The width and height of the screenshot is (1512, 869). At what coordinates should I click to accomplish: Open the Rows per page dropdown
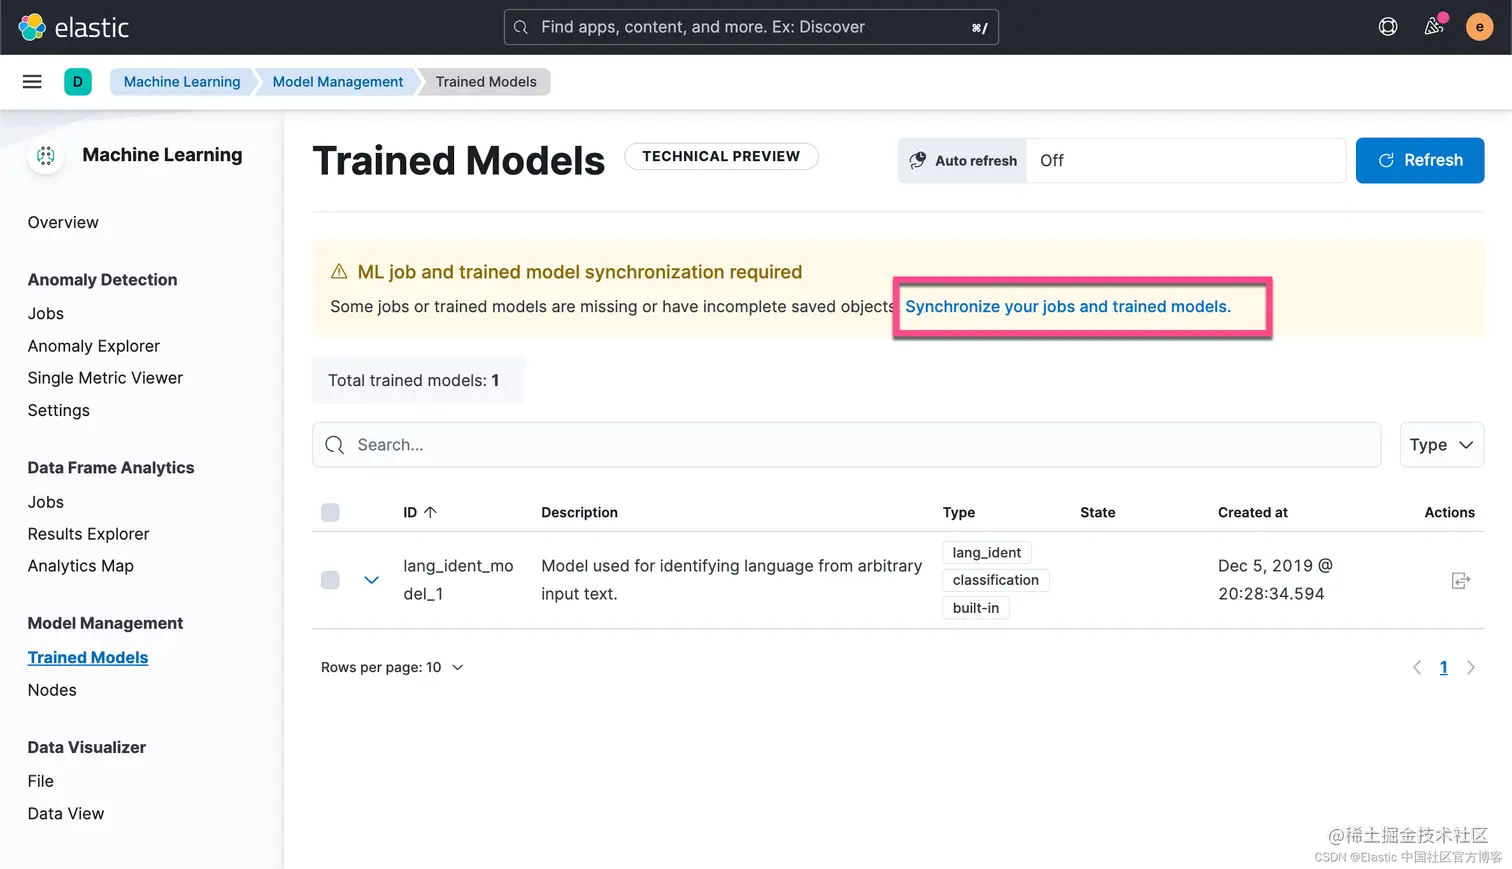[x=392, y=667]
